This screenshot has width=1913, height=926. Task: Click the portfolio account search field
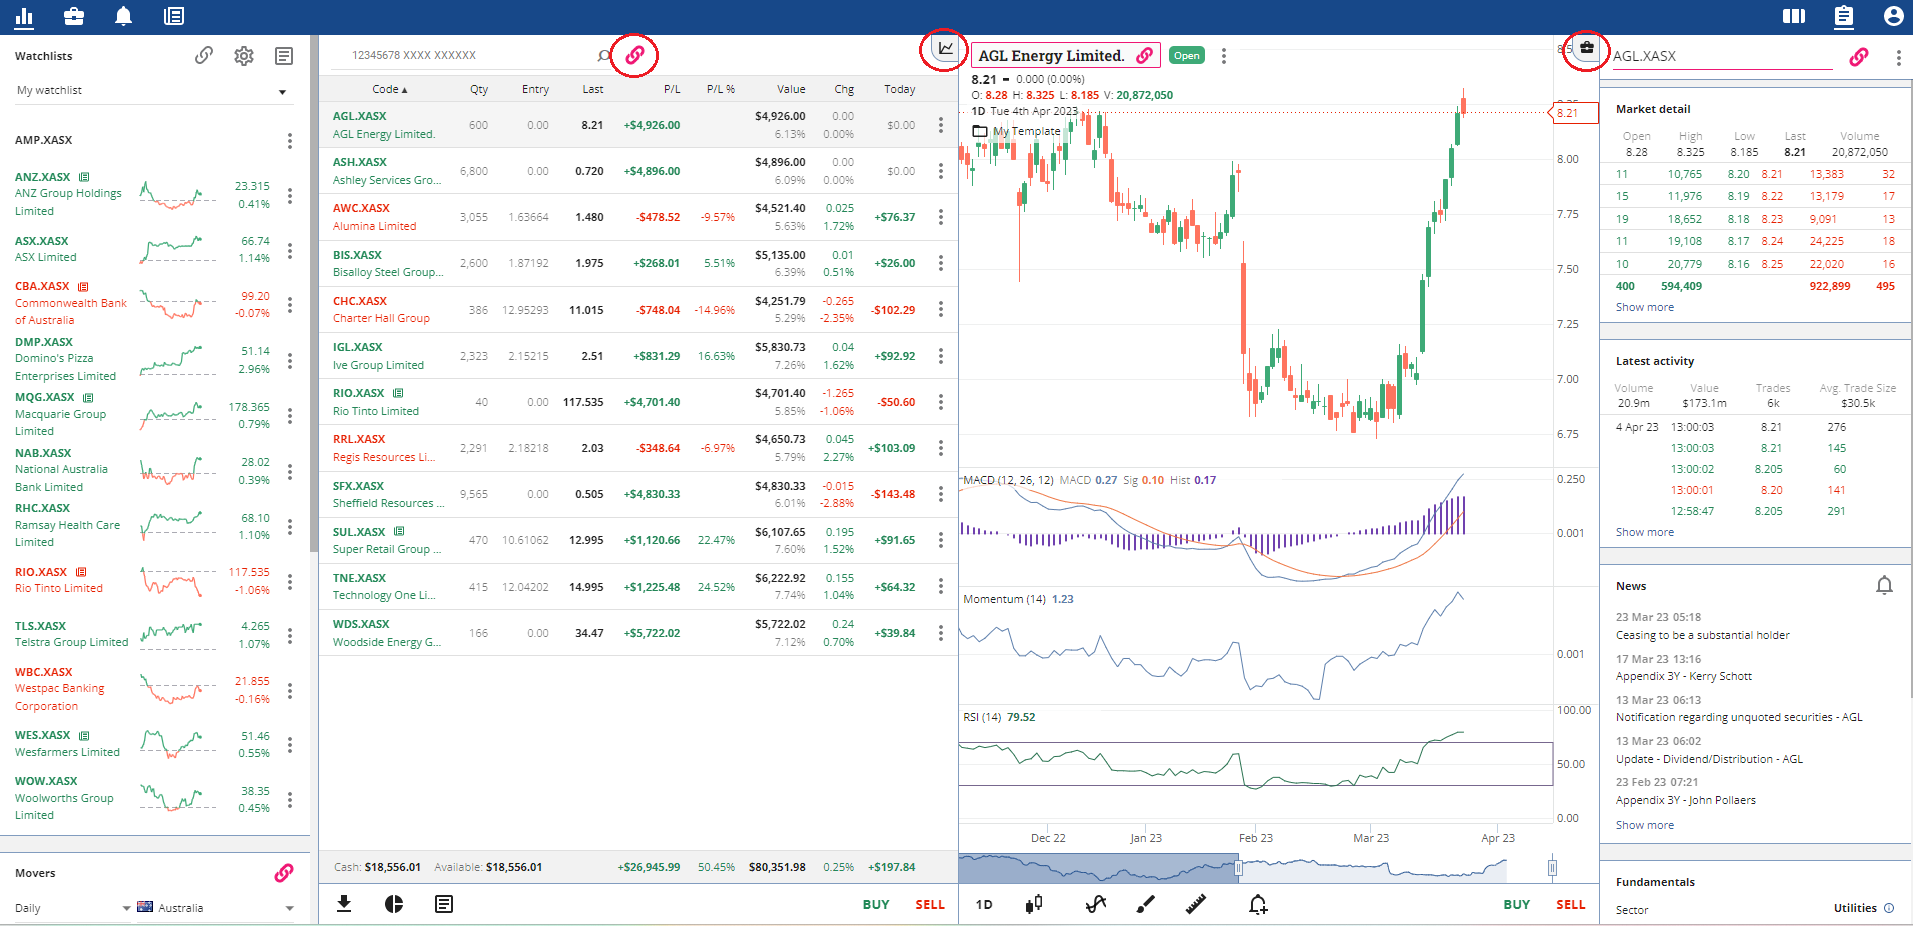coord(470,56)
